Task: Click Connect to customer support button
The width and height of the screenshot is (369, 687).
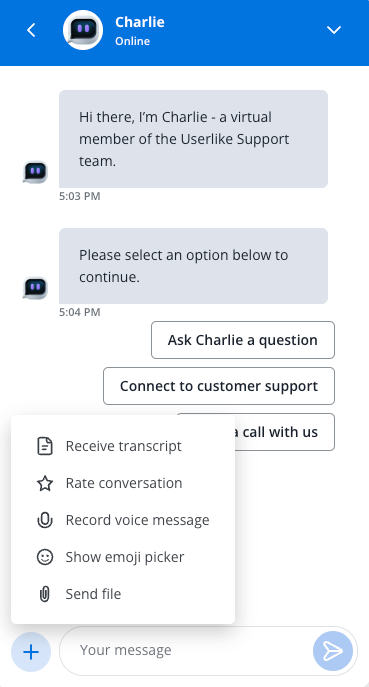Action: click(219, 386)
